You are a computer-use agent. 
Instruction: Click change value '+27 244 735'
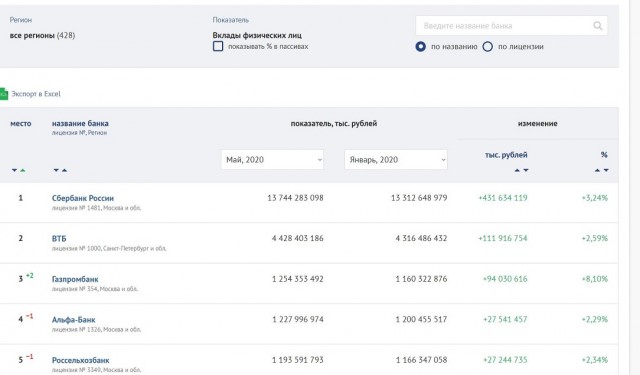pos(505,360)
